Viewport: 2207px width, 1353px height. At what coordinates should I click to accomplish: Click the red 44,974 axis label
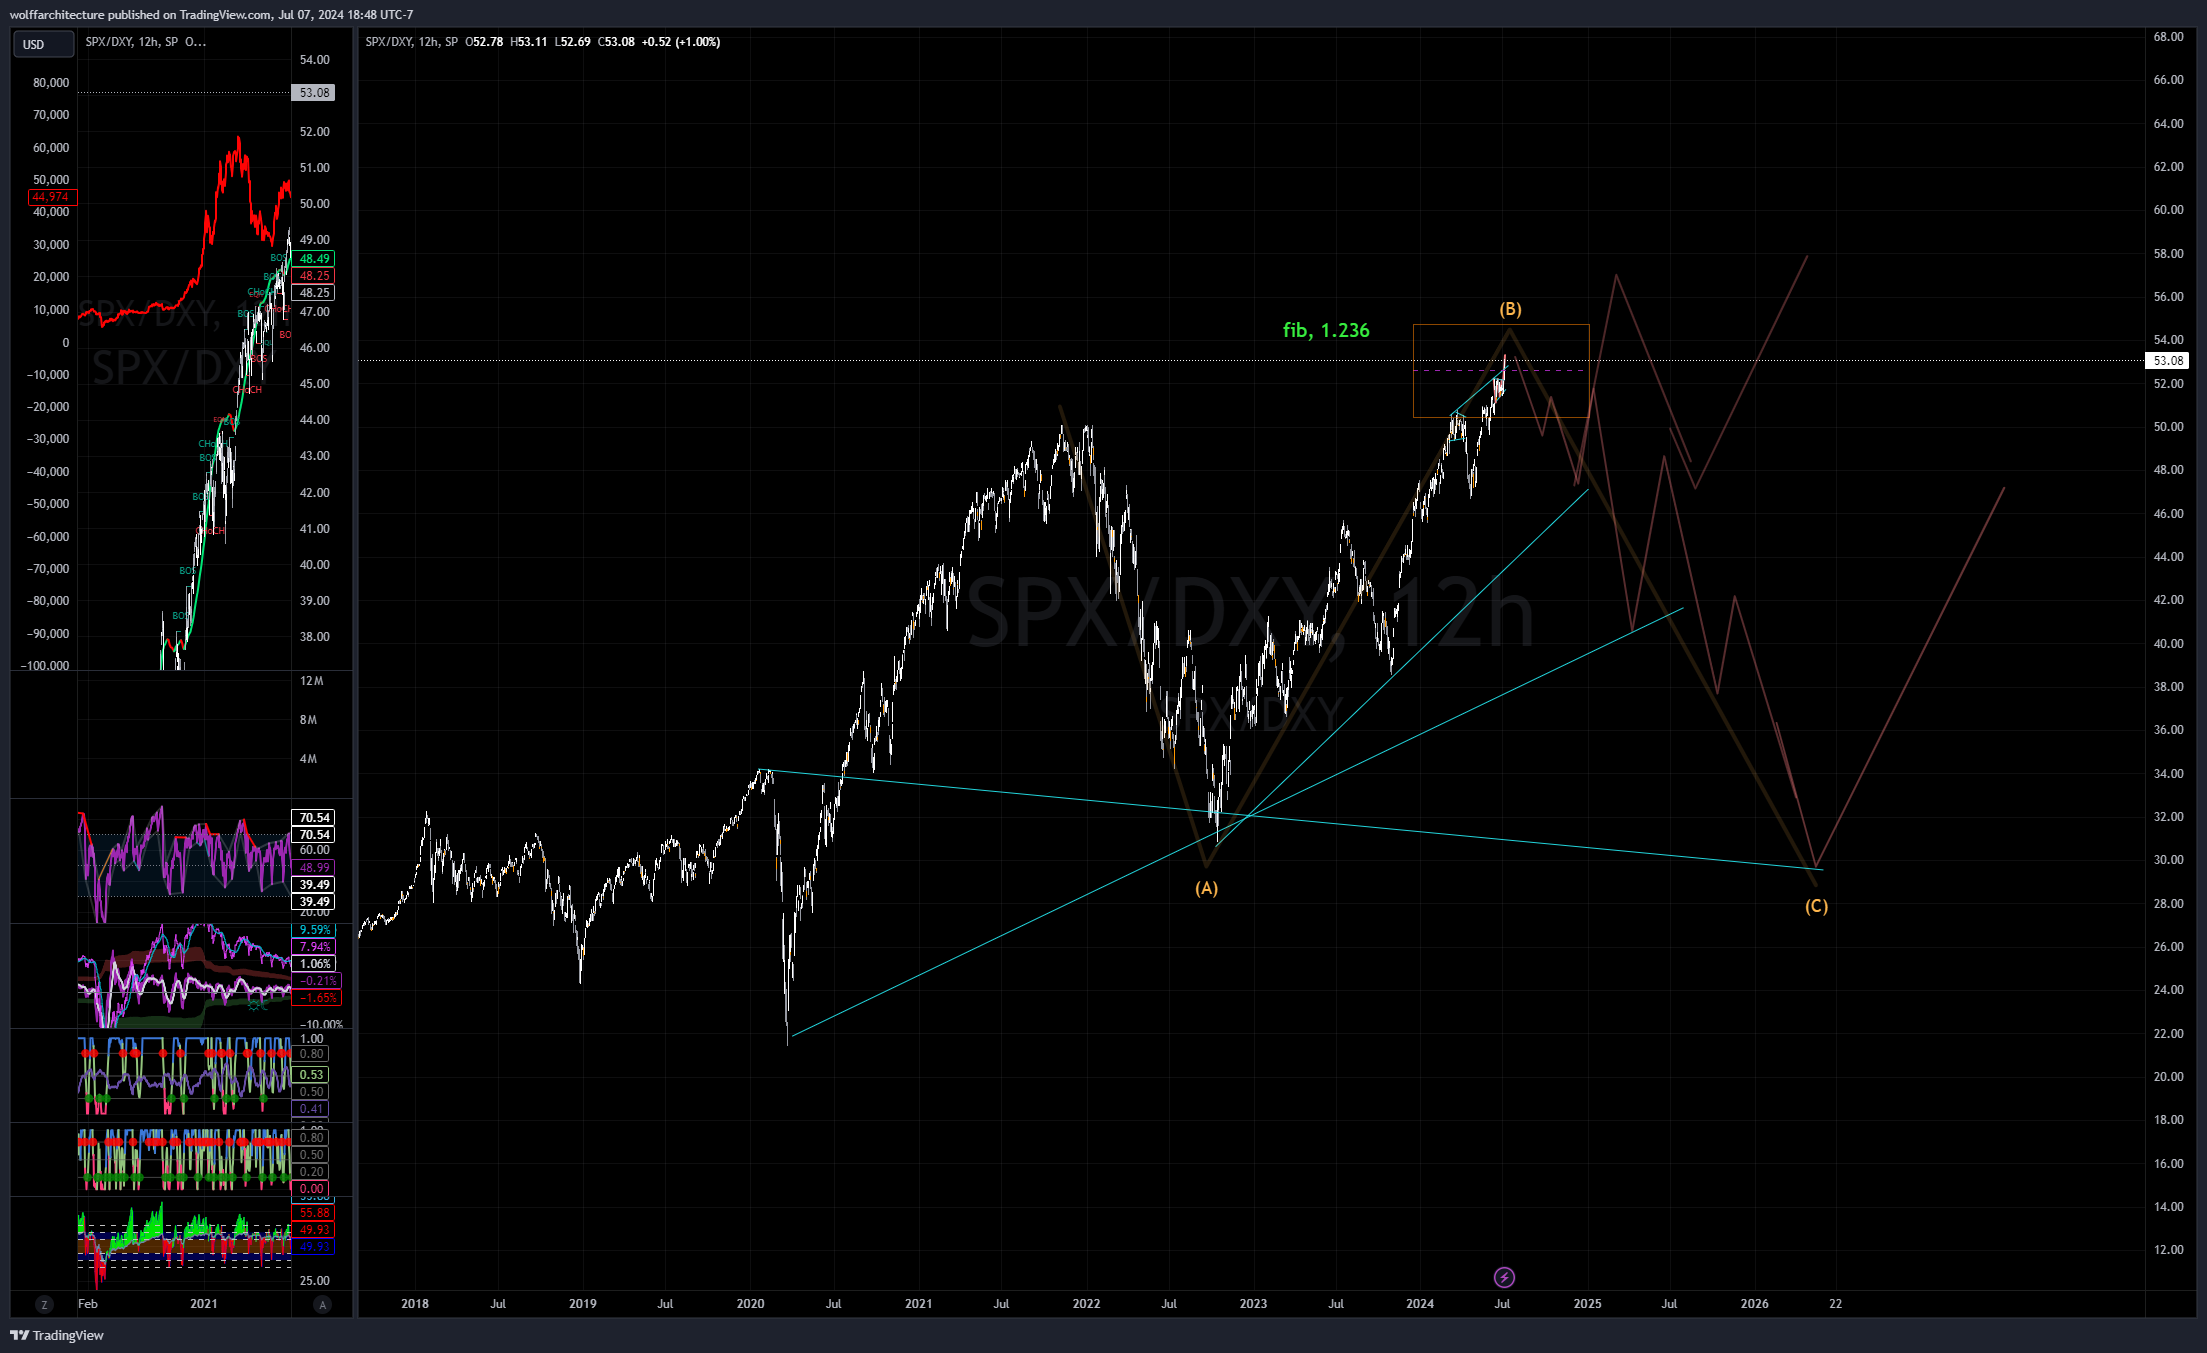pyautogui.click(x=50, y=197)
